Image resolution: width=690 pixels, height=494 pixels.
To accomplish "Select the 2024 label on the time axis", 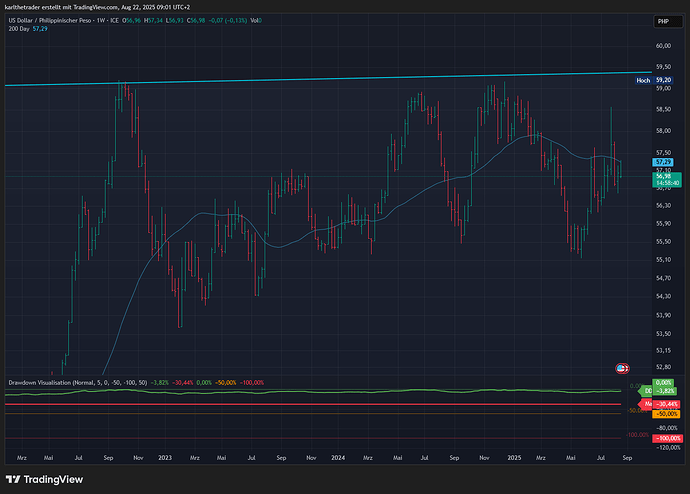I will (339, 456).
